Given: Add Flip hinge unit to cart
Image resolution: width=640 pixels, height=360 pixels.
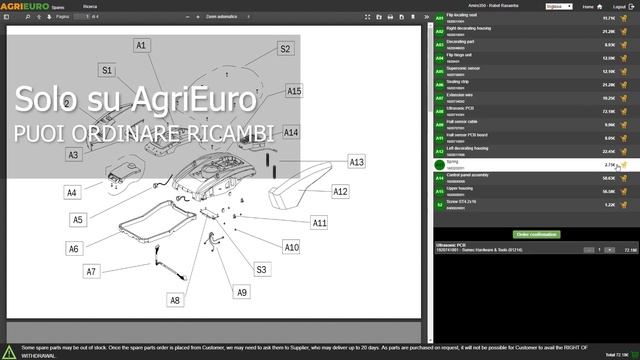Looking at the screenshot, I should tap(624, 58).
